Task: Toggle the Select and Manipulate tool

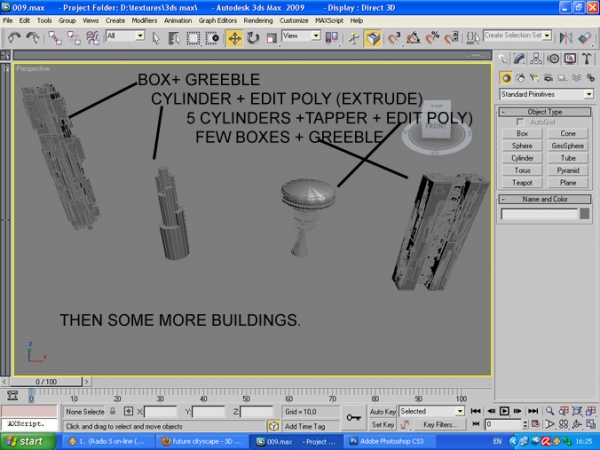Action: click(354, 38)
